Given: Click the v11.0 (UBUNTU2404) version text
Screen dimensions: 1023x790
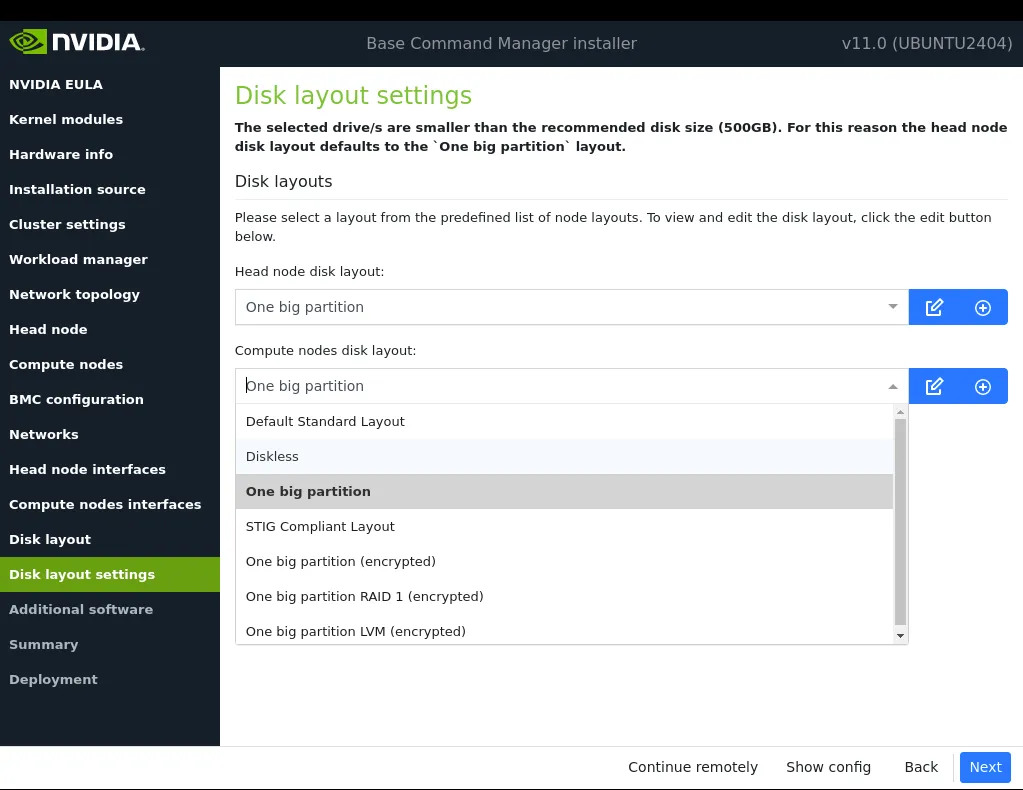Looking at the screenshot, I should (x=927, y=44).
